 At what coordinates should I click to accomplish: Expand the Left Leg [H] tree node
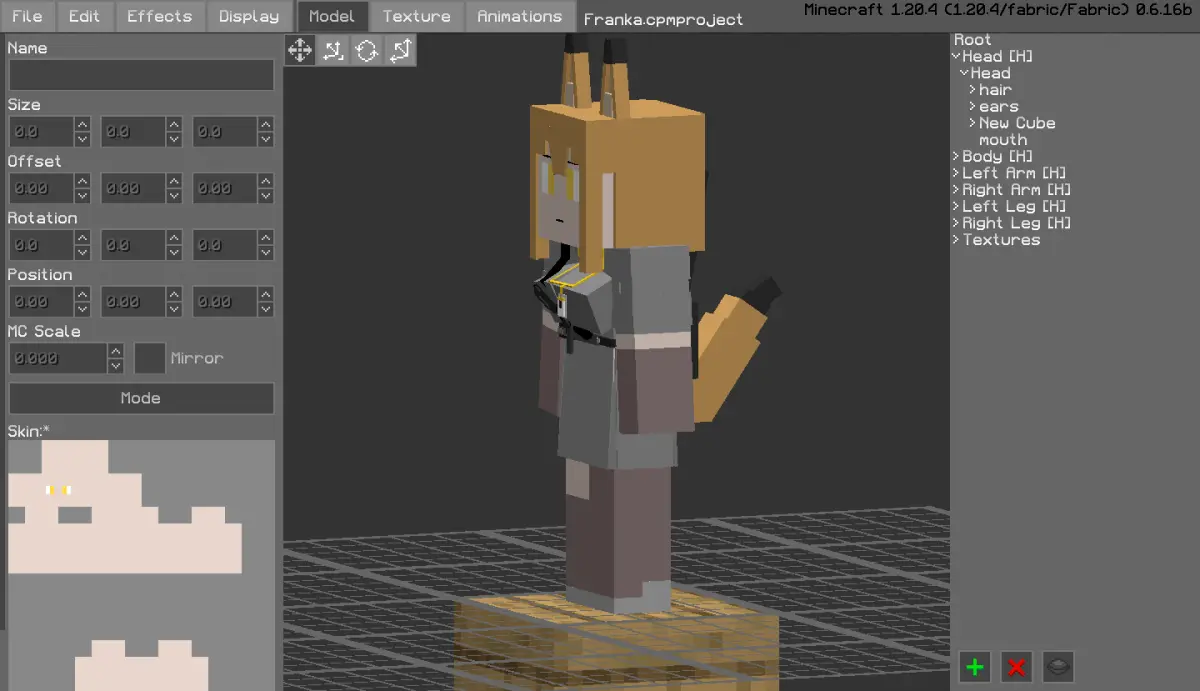coord(956,207)
